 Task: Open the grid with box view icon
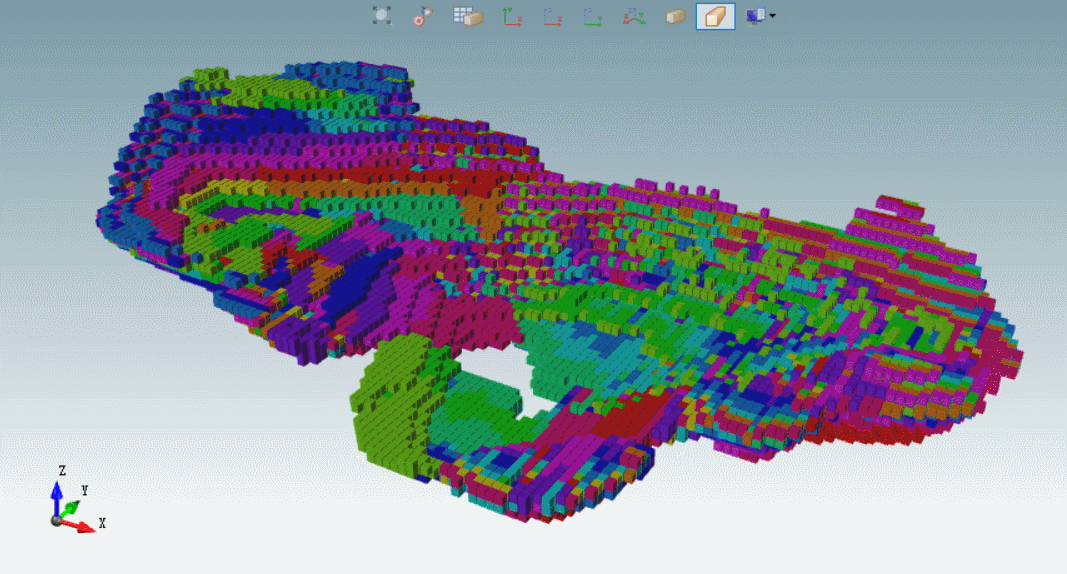(x=467, y=16)
